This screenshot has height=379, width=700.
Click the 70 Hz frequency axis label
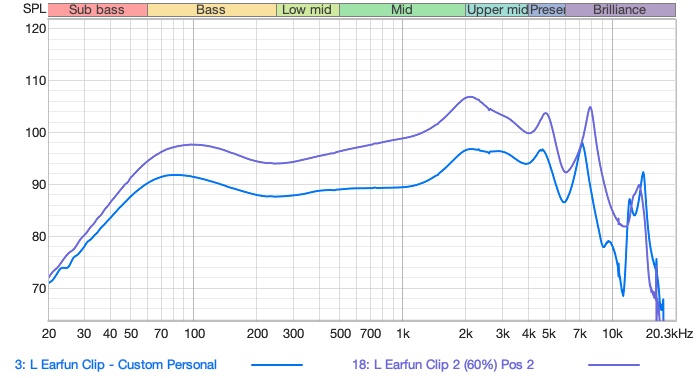point(161,333)
